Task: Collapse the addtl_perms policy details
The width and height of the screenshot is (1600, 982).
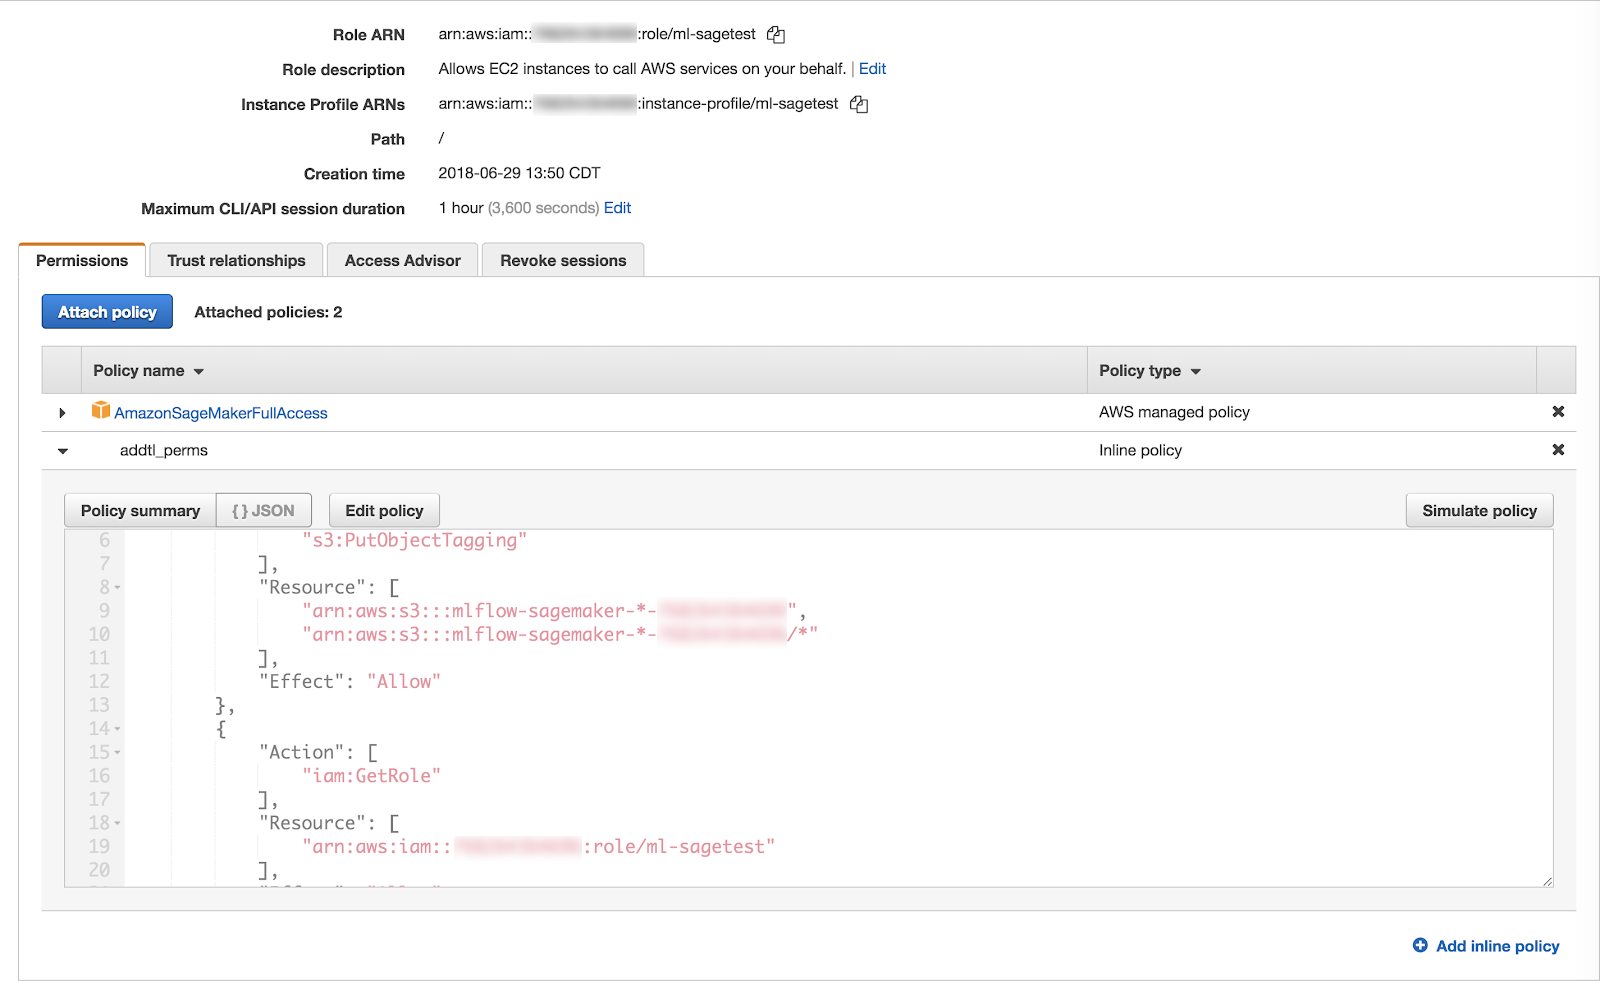Action: 63,451
